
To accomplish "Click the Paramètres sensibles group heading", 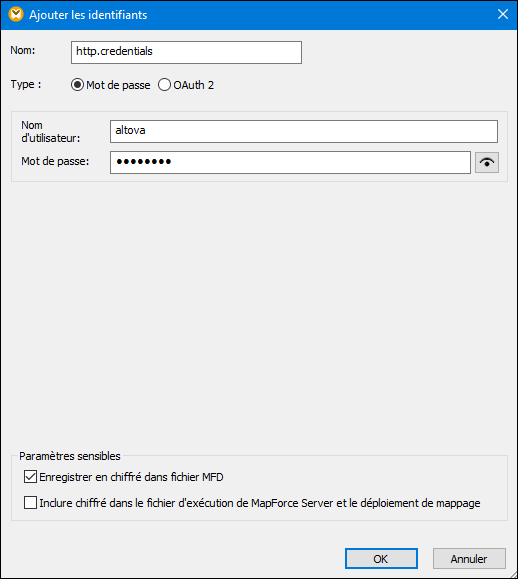I will pyautogui.click(x=70, y=456).
